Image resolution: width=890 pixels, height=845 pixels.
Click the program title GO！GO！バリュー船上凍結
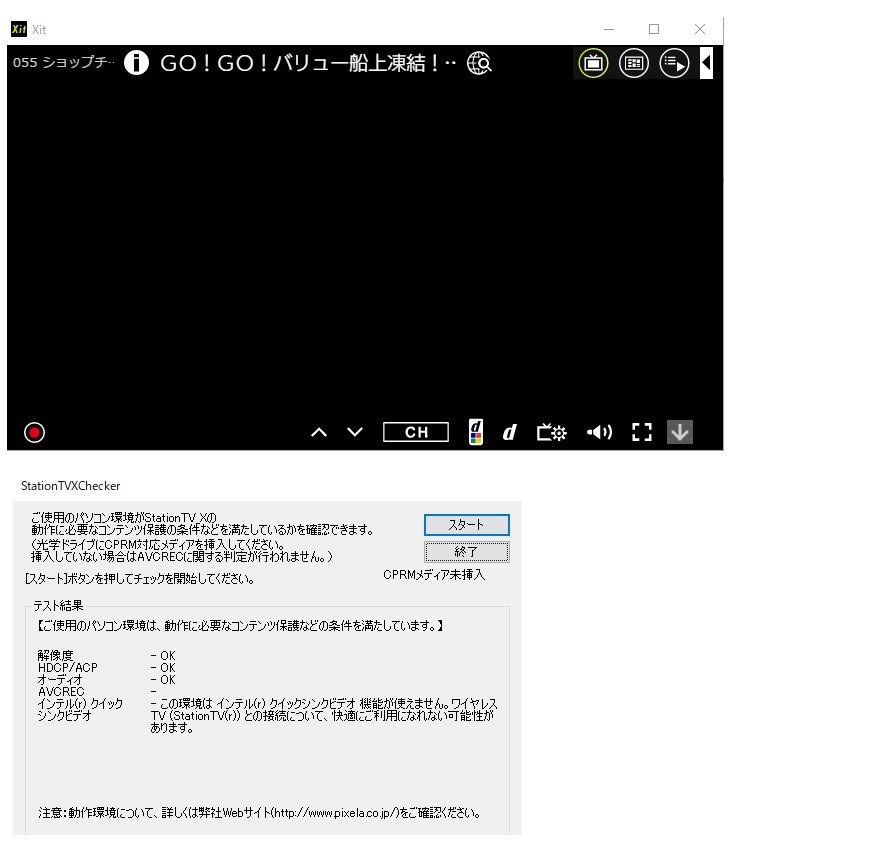coord(308,63)
